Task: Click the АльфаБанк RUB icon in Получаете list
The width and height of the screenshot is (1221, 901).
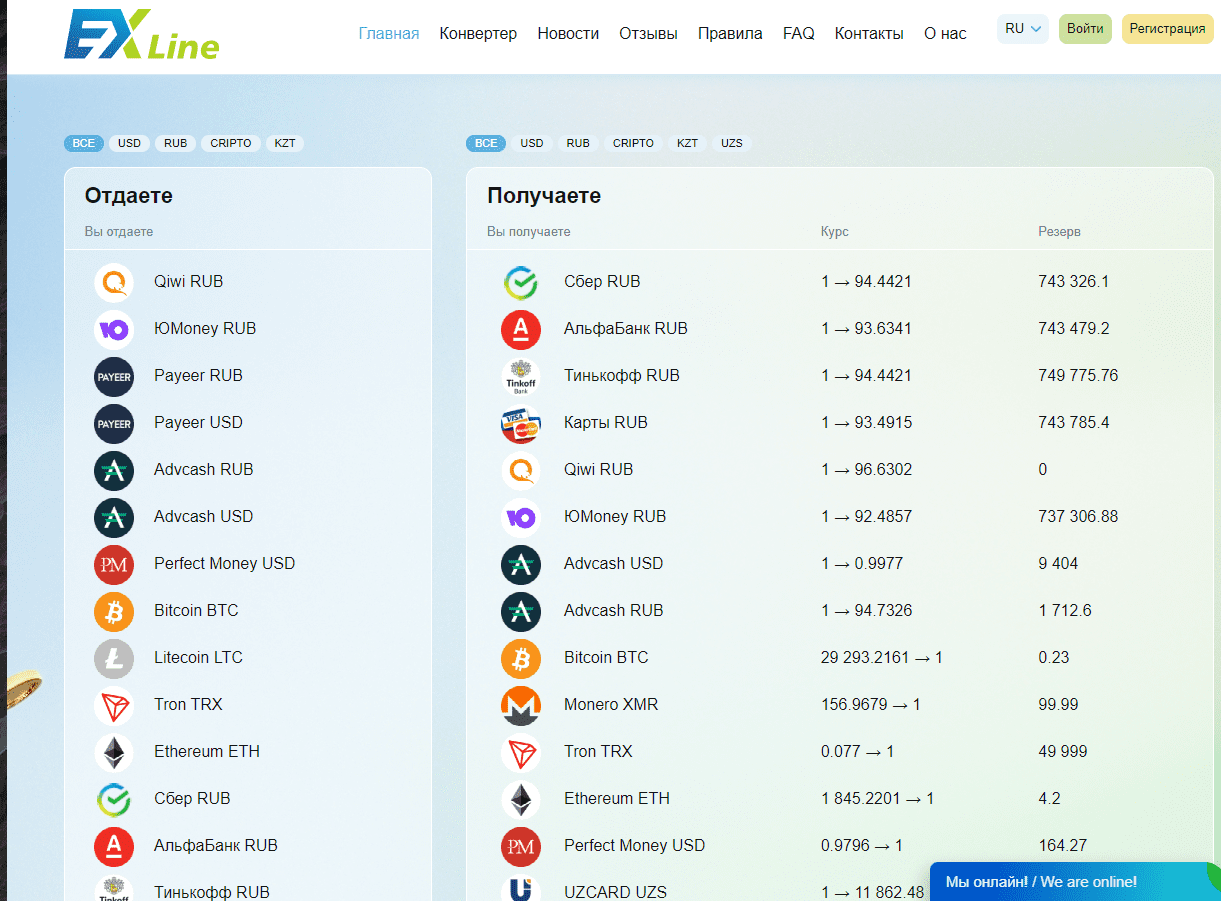Action: (x=521, y=329)
